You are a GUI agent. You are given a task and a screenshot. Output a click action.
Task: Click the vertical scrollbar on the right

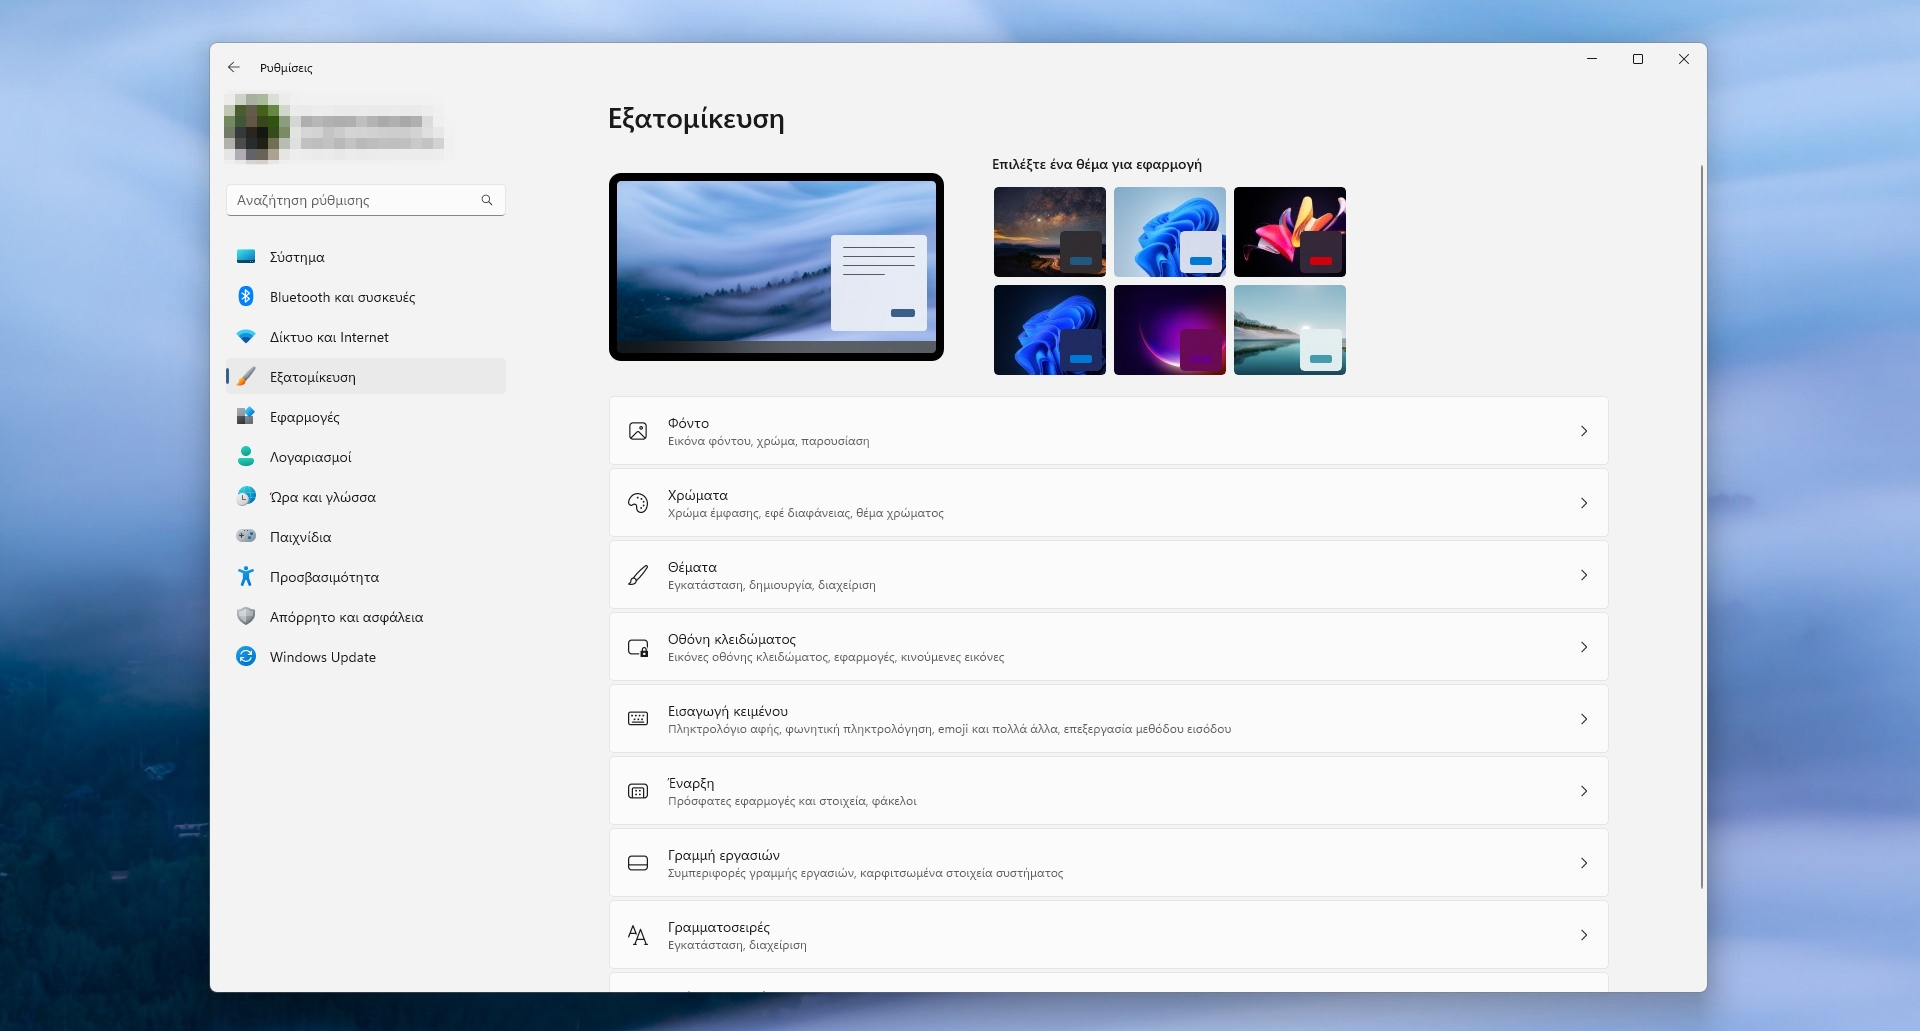click(1701, 526)
